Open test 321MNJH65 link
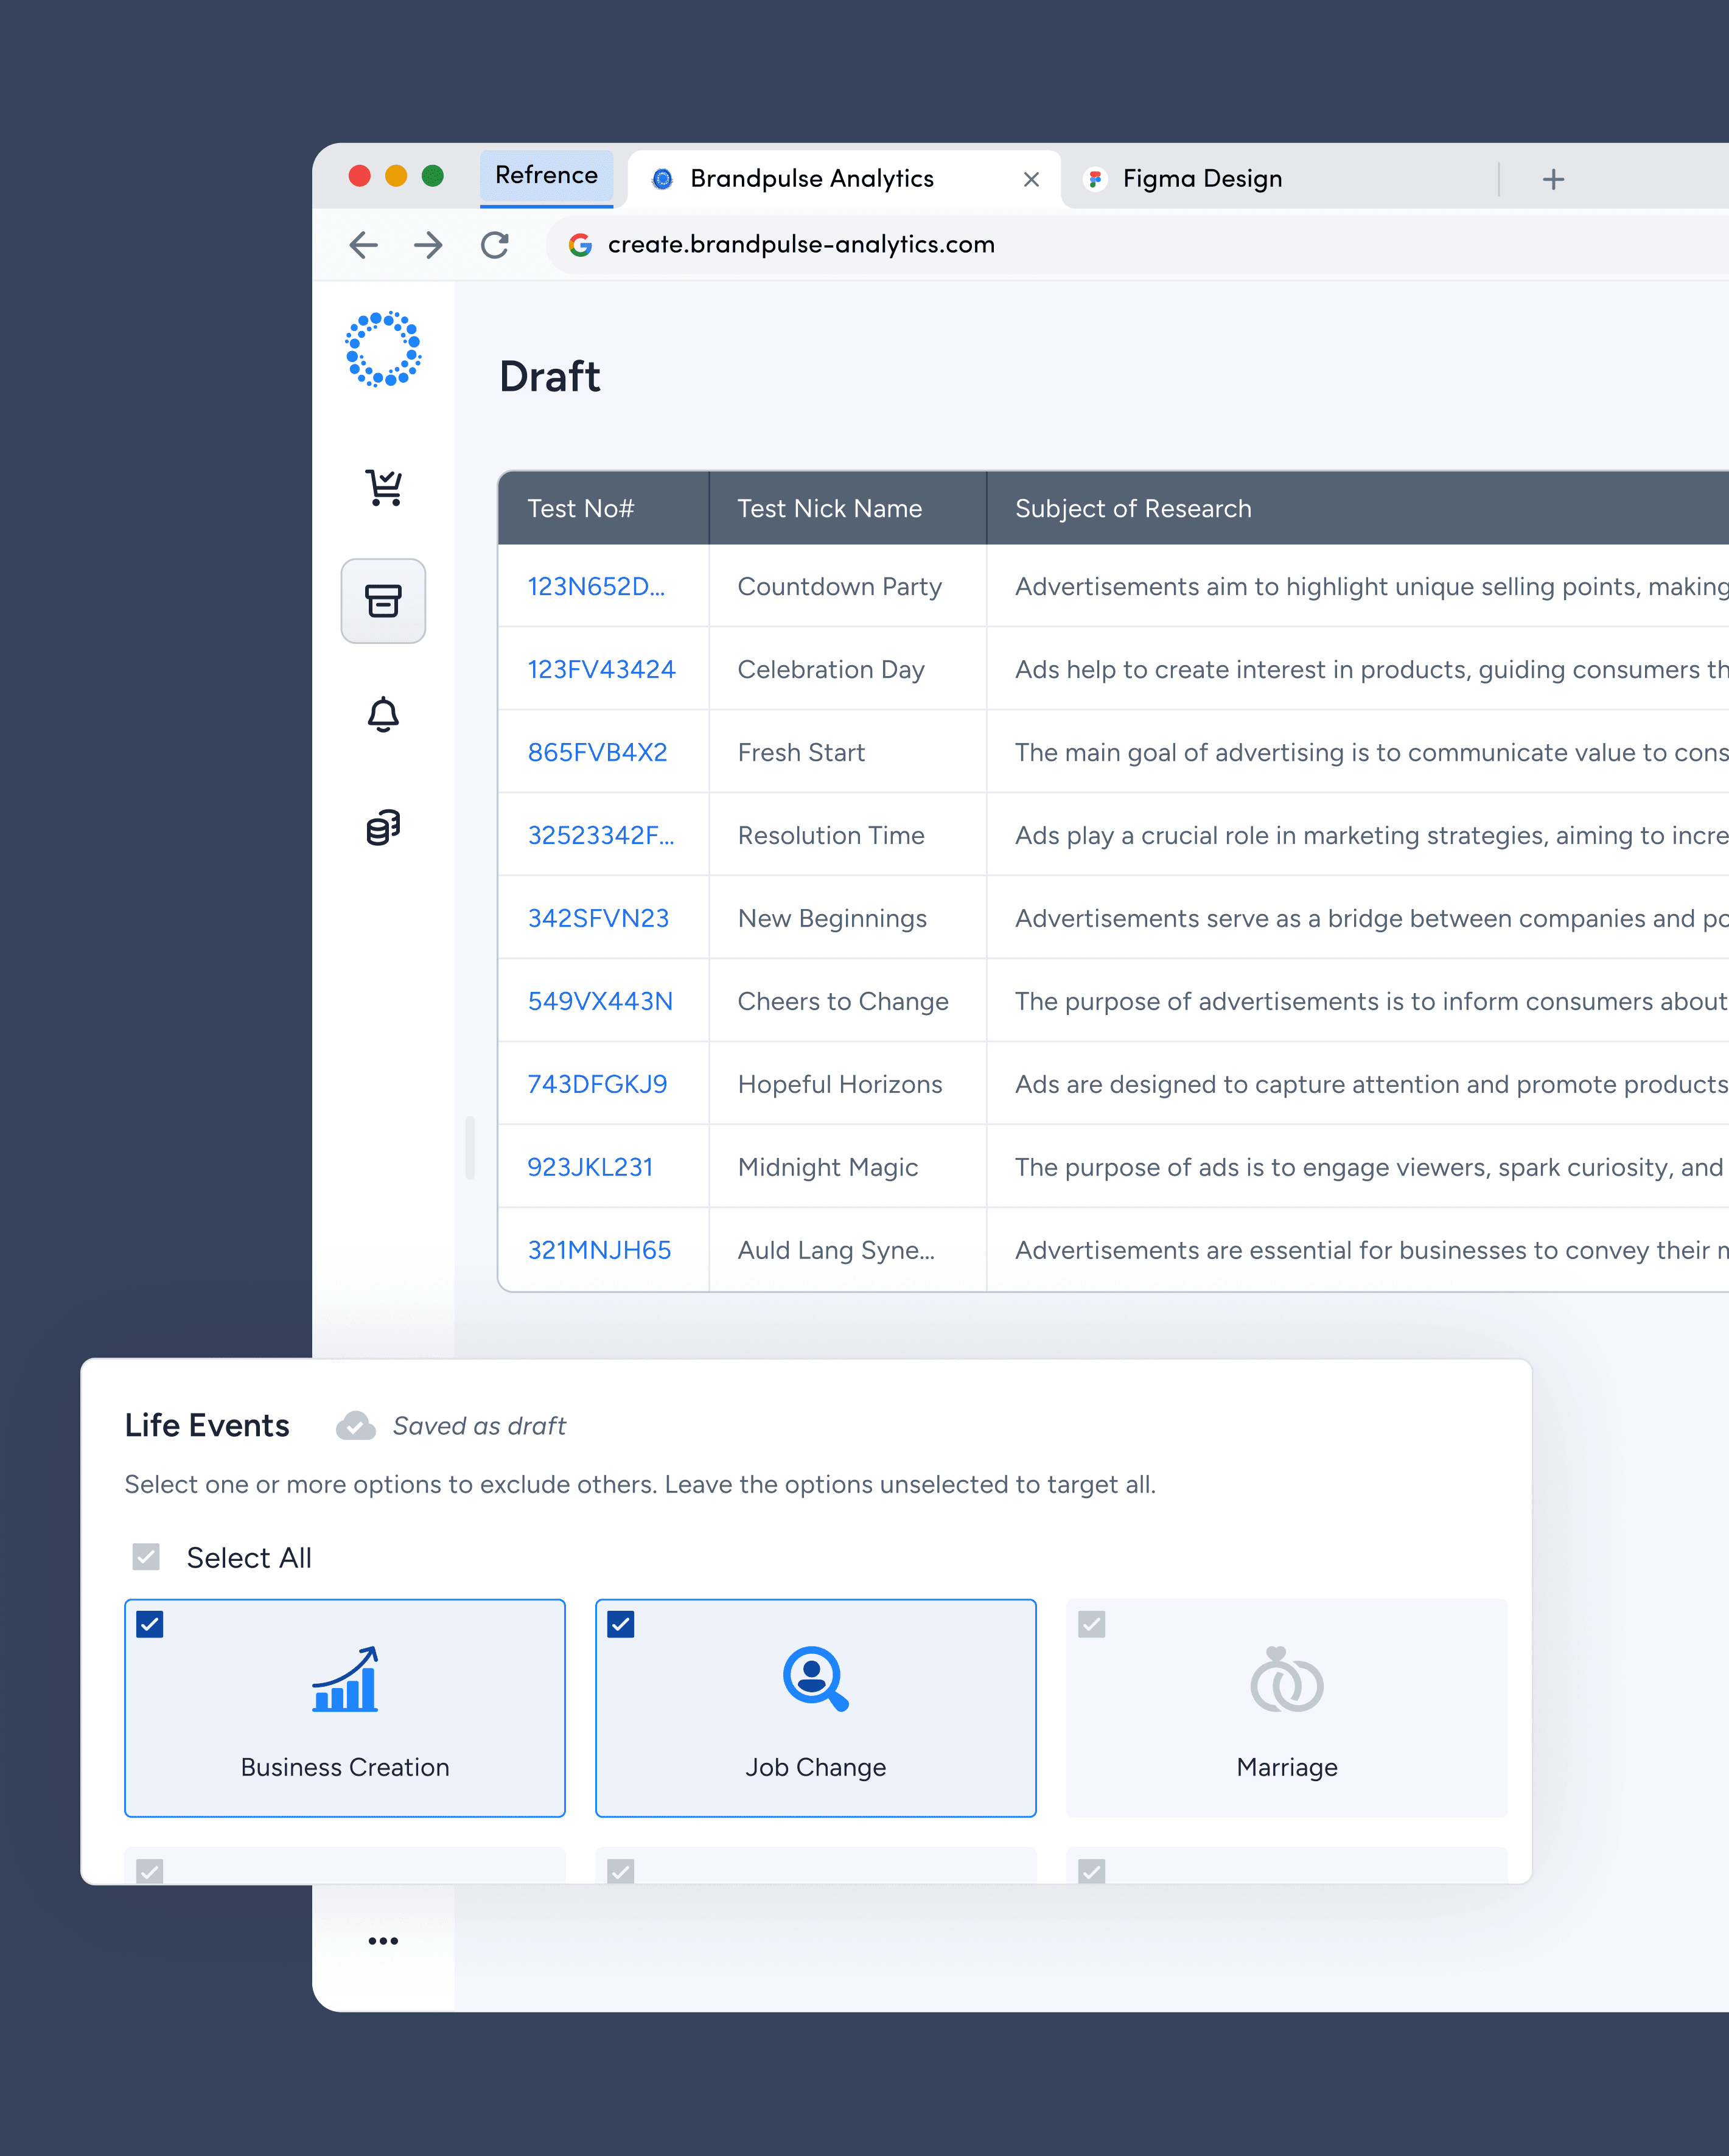 pyautogui.click(x=599, y=1251)
